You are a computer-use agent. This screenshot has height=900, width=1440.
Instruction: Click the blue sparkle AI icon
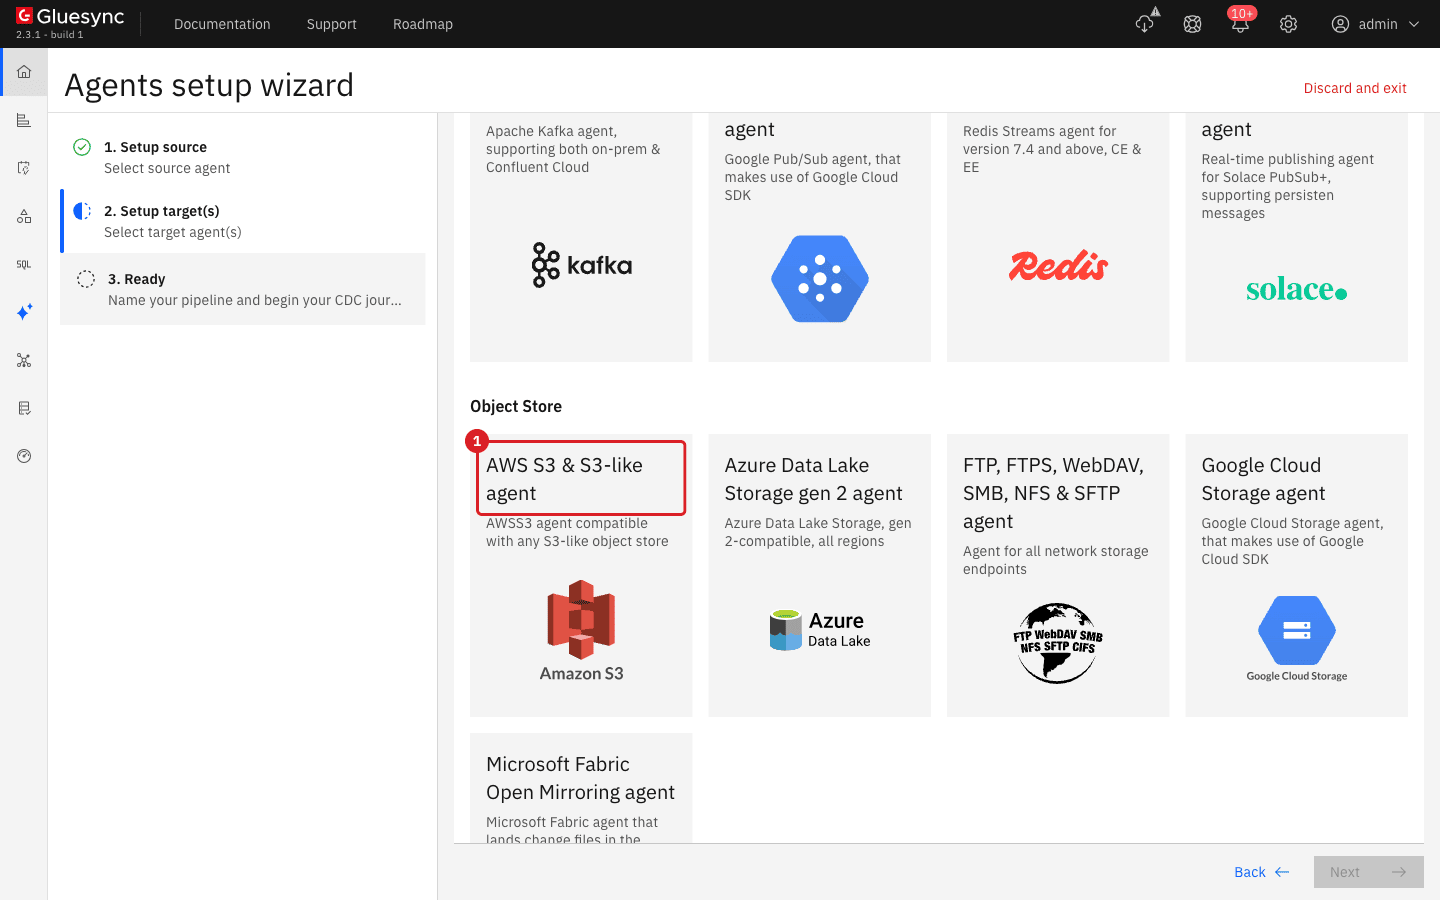tap(24, 312)
